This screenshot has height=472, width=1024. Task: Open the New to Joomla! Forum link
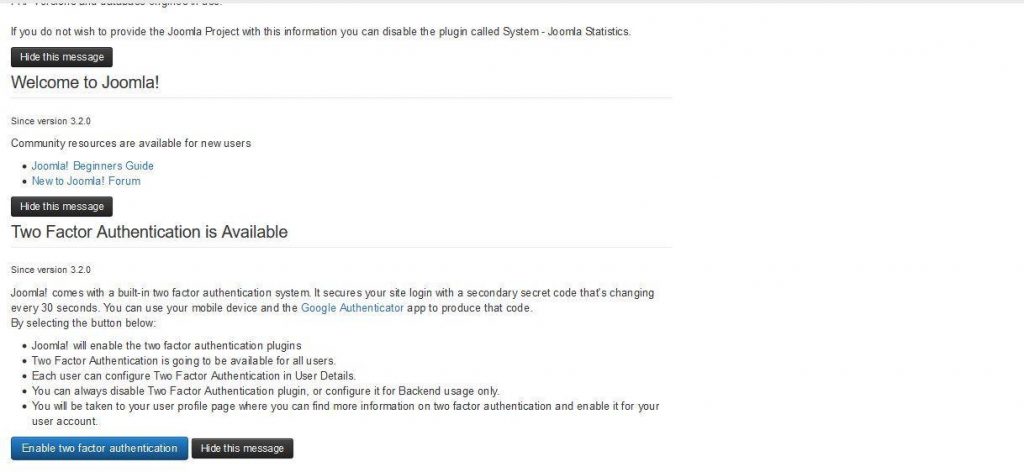(86, 181)
